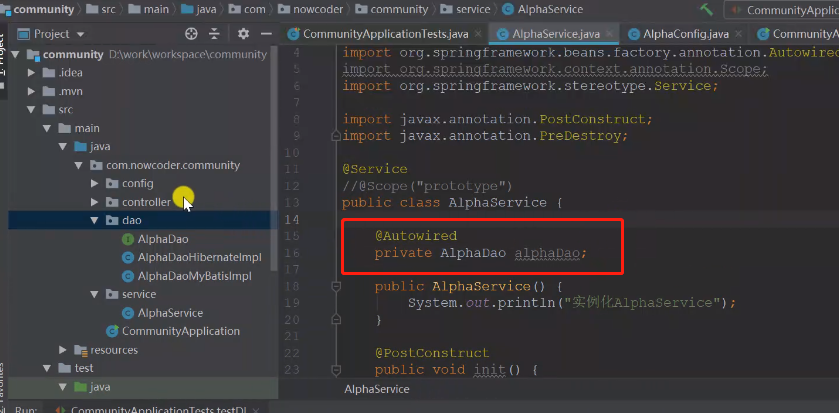
Task: Open the CommunityApplication run configuration dropdown
Action: point(784,10)
